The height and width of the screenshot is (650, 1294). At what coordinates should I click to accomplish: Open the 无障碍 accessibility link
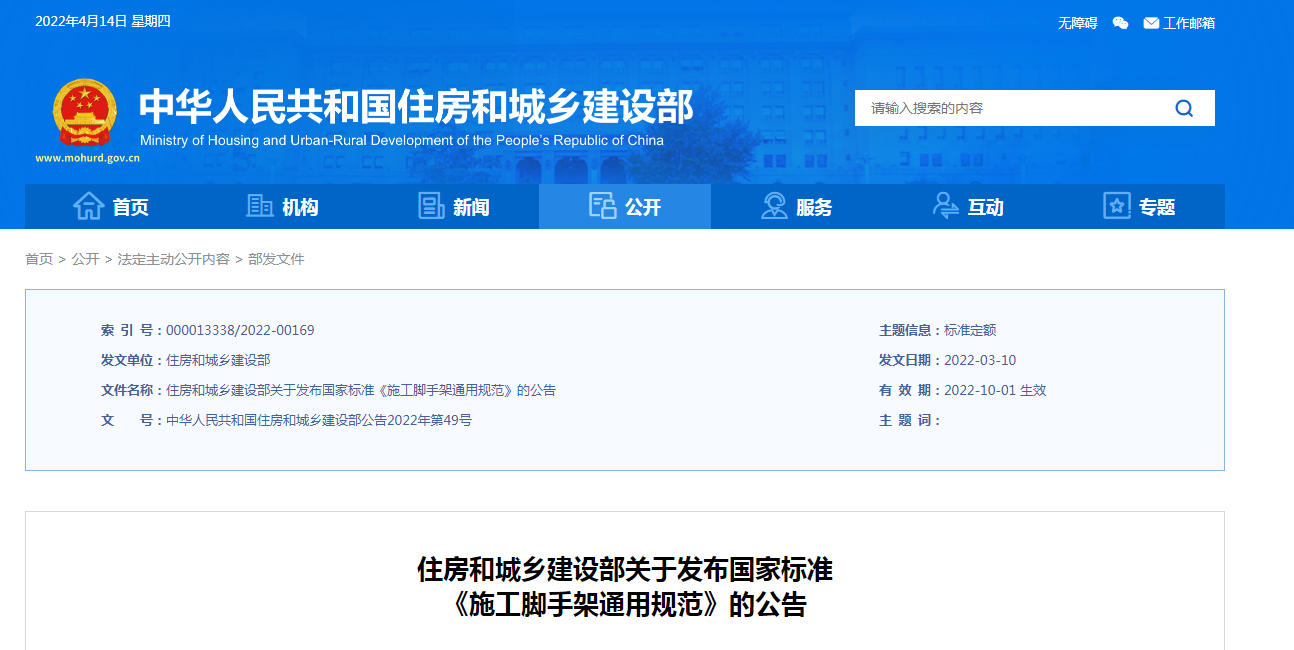coord(1077,22)
